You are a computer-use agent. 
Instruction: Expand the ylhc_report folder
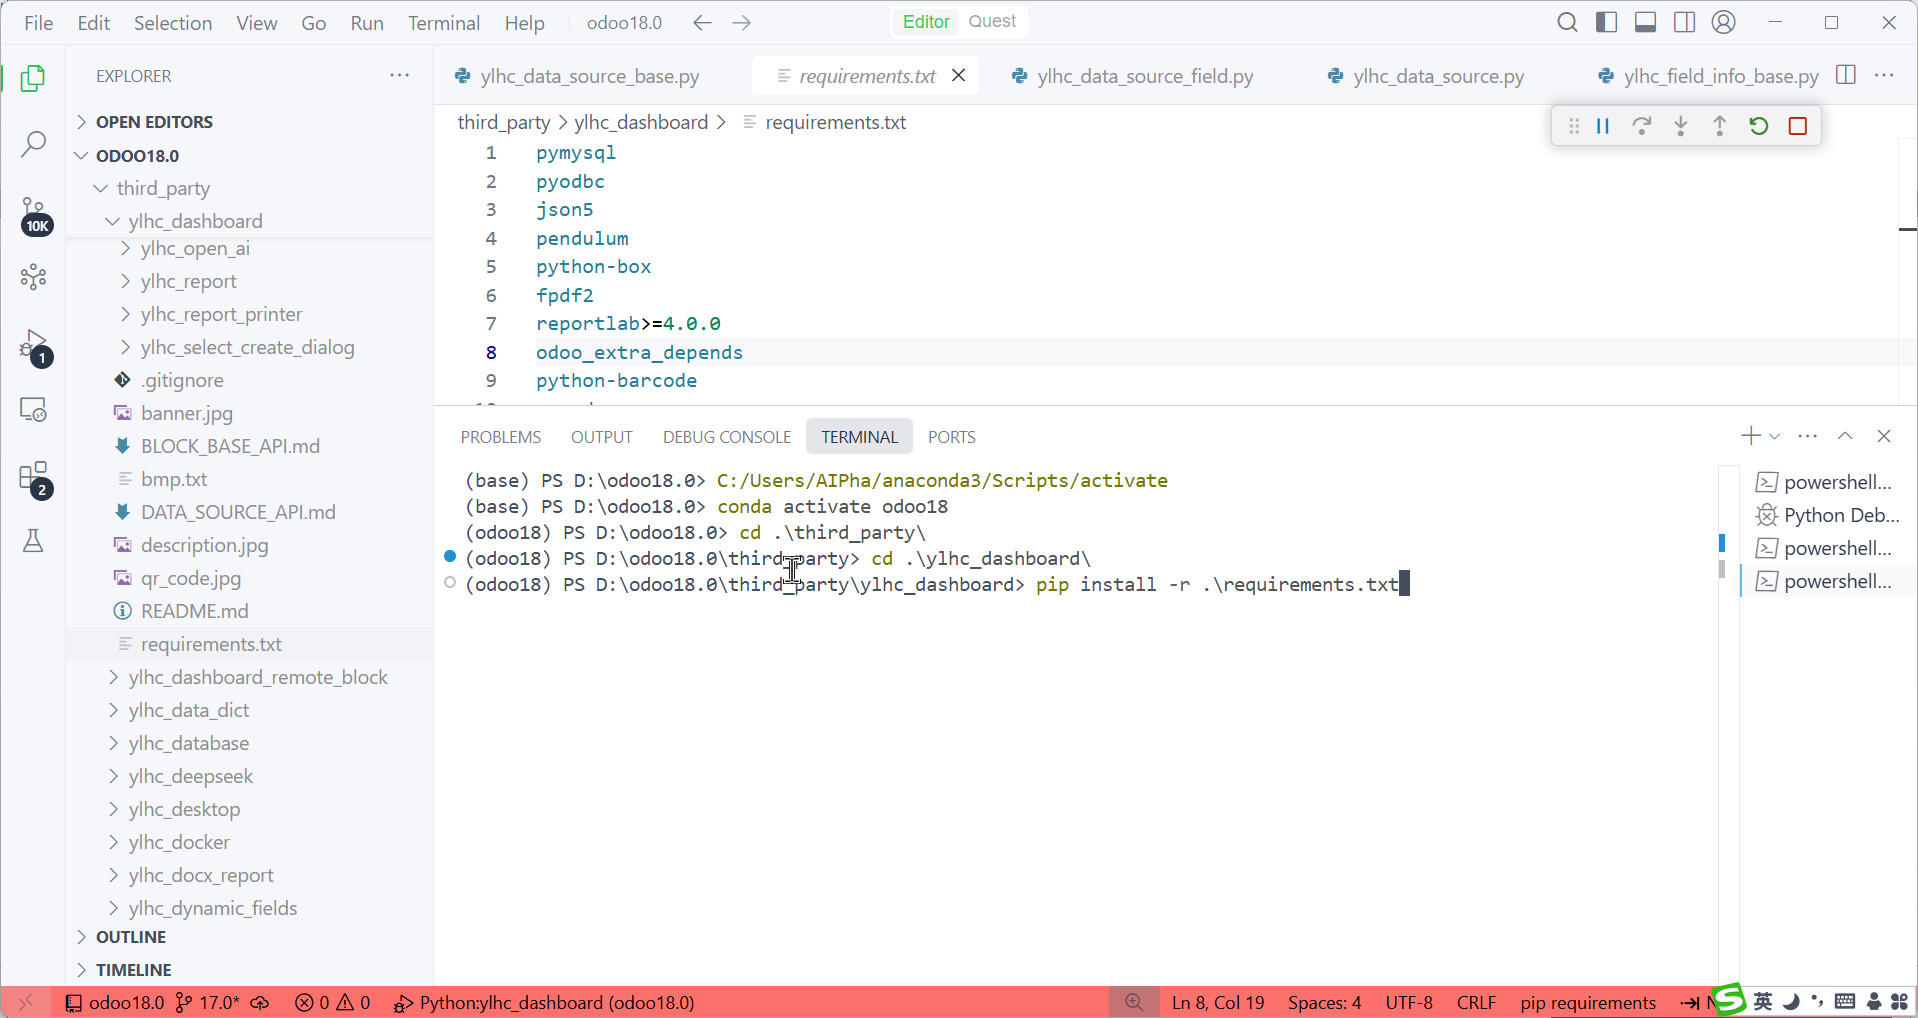[x=188, y=281]
